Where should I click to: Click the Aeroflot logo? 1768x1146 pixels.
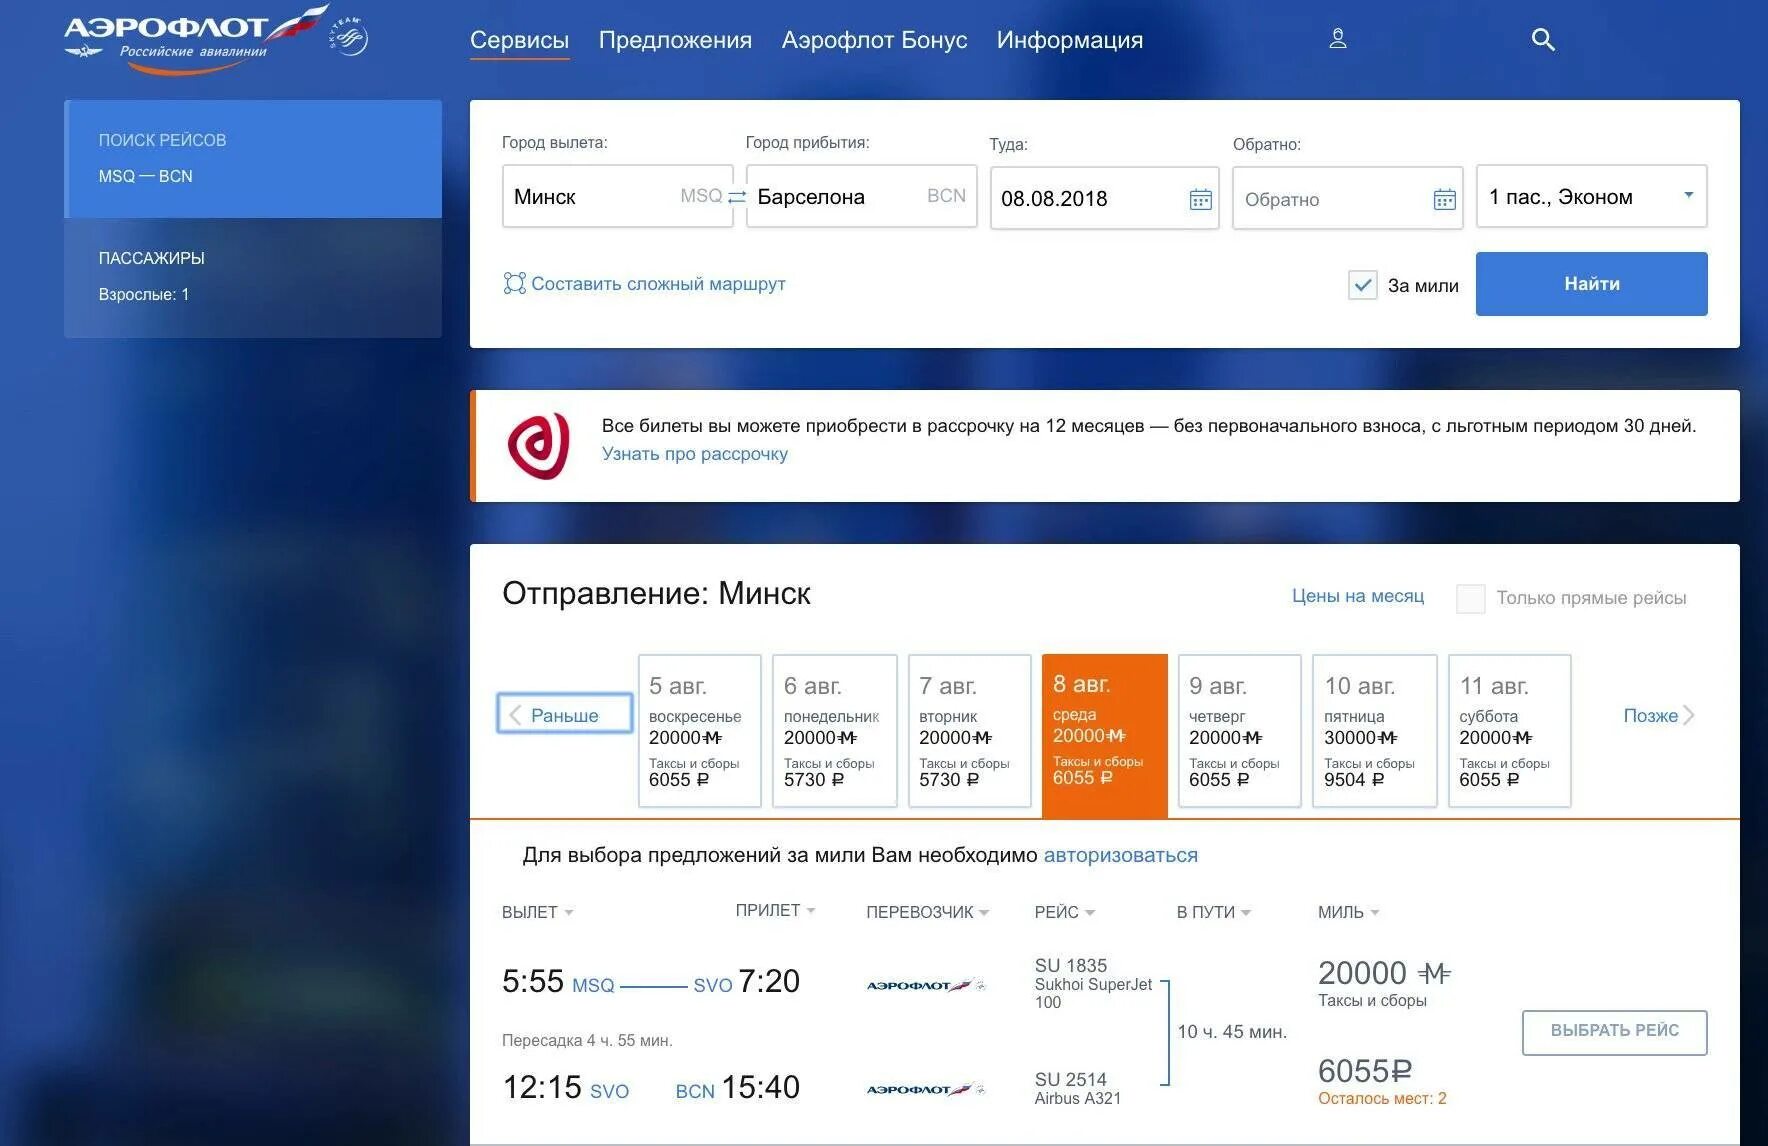[x=196, y=40]
